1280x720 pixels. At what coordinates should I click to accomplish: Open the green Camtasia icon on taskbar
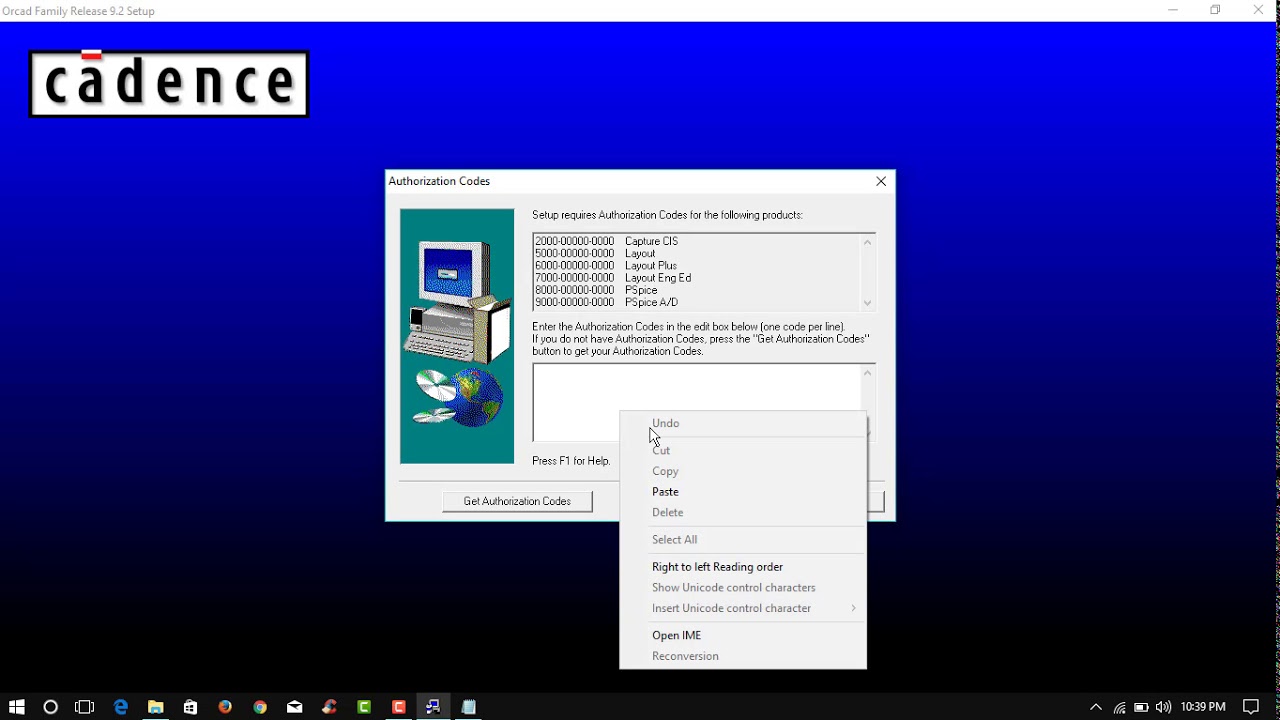(364, 707)
